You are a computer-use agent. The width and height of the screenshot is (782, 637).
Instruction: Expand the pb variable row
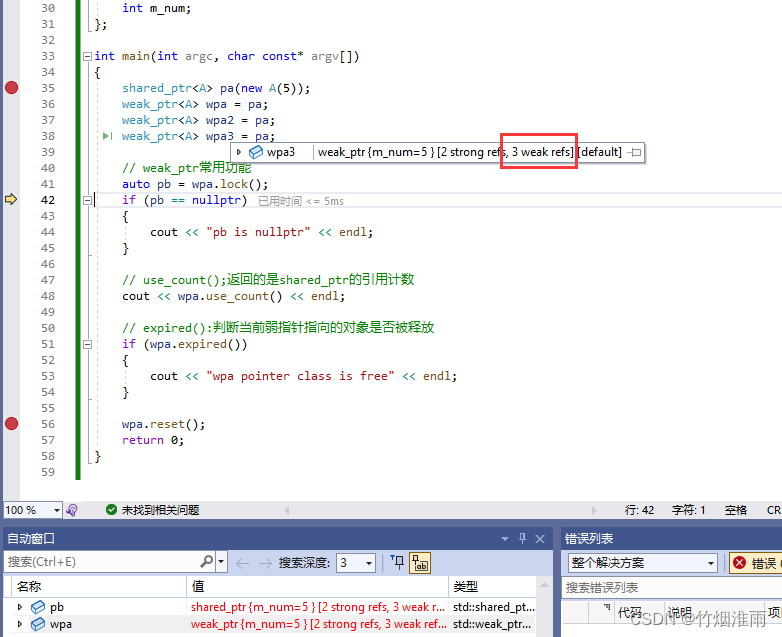click(20, 607)
